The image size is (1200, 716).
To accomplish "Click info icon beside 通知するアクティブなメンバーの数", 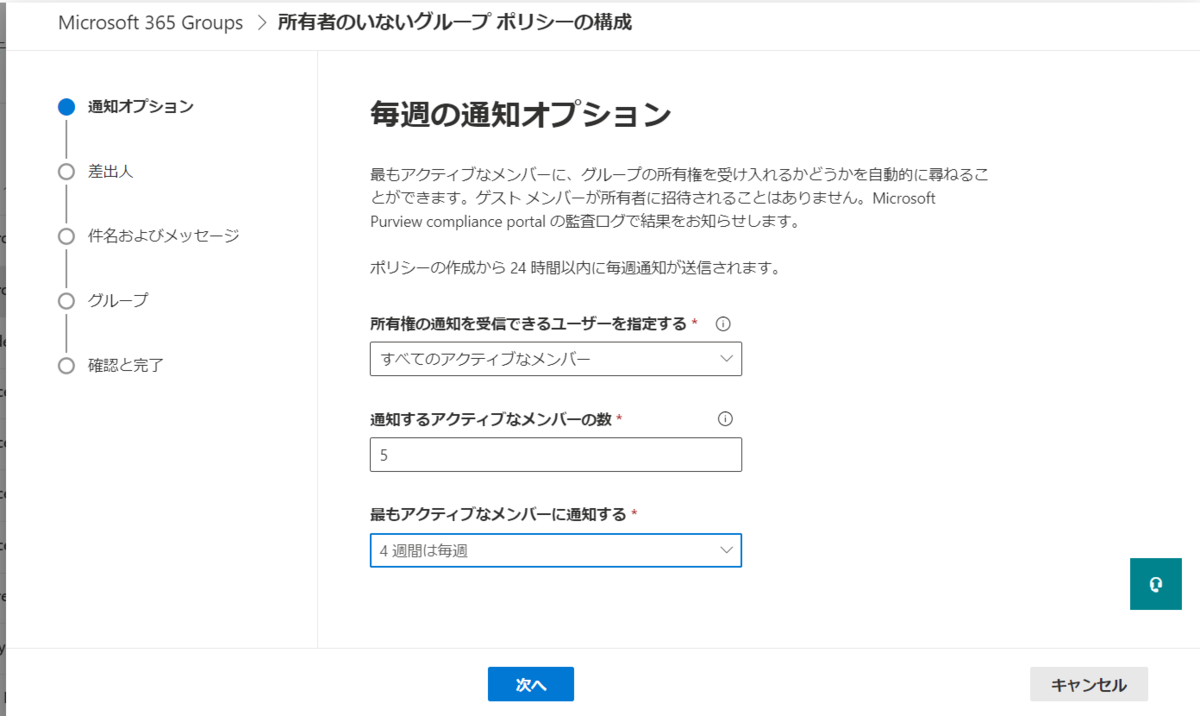I will (x=726, y=419).
